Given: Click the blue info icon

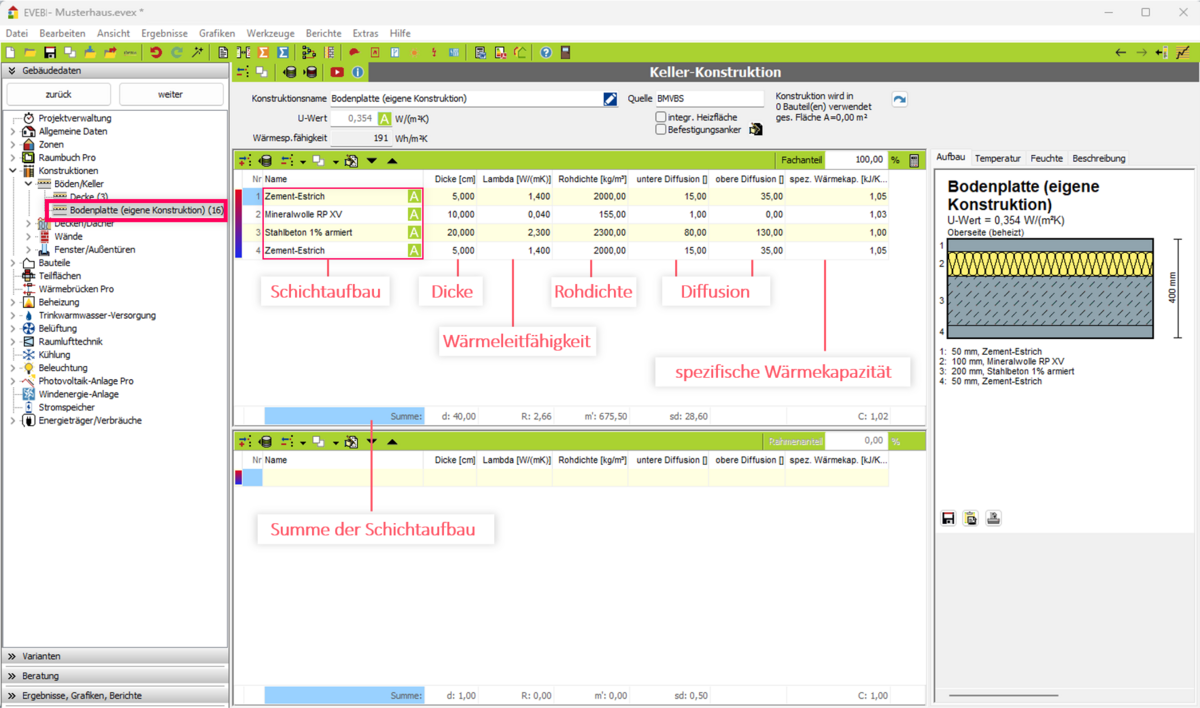Looking at the screenshot, I should coord(358,72).
